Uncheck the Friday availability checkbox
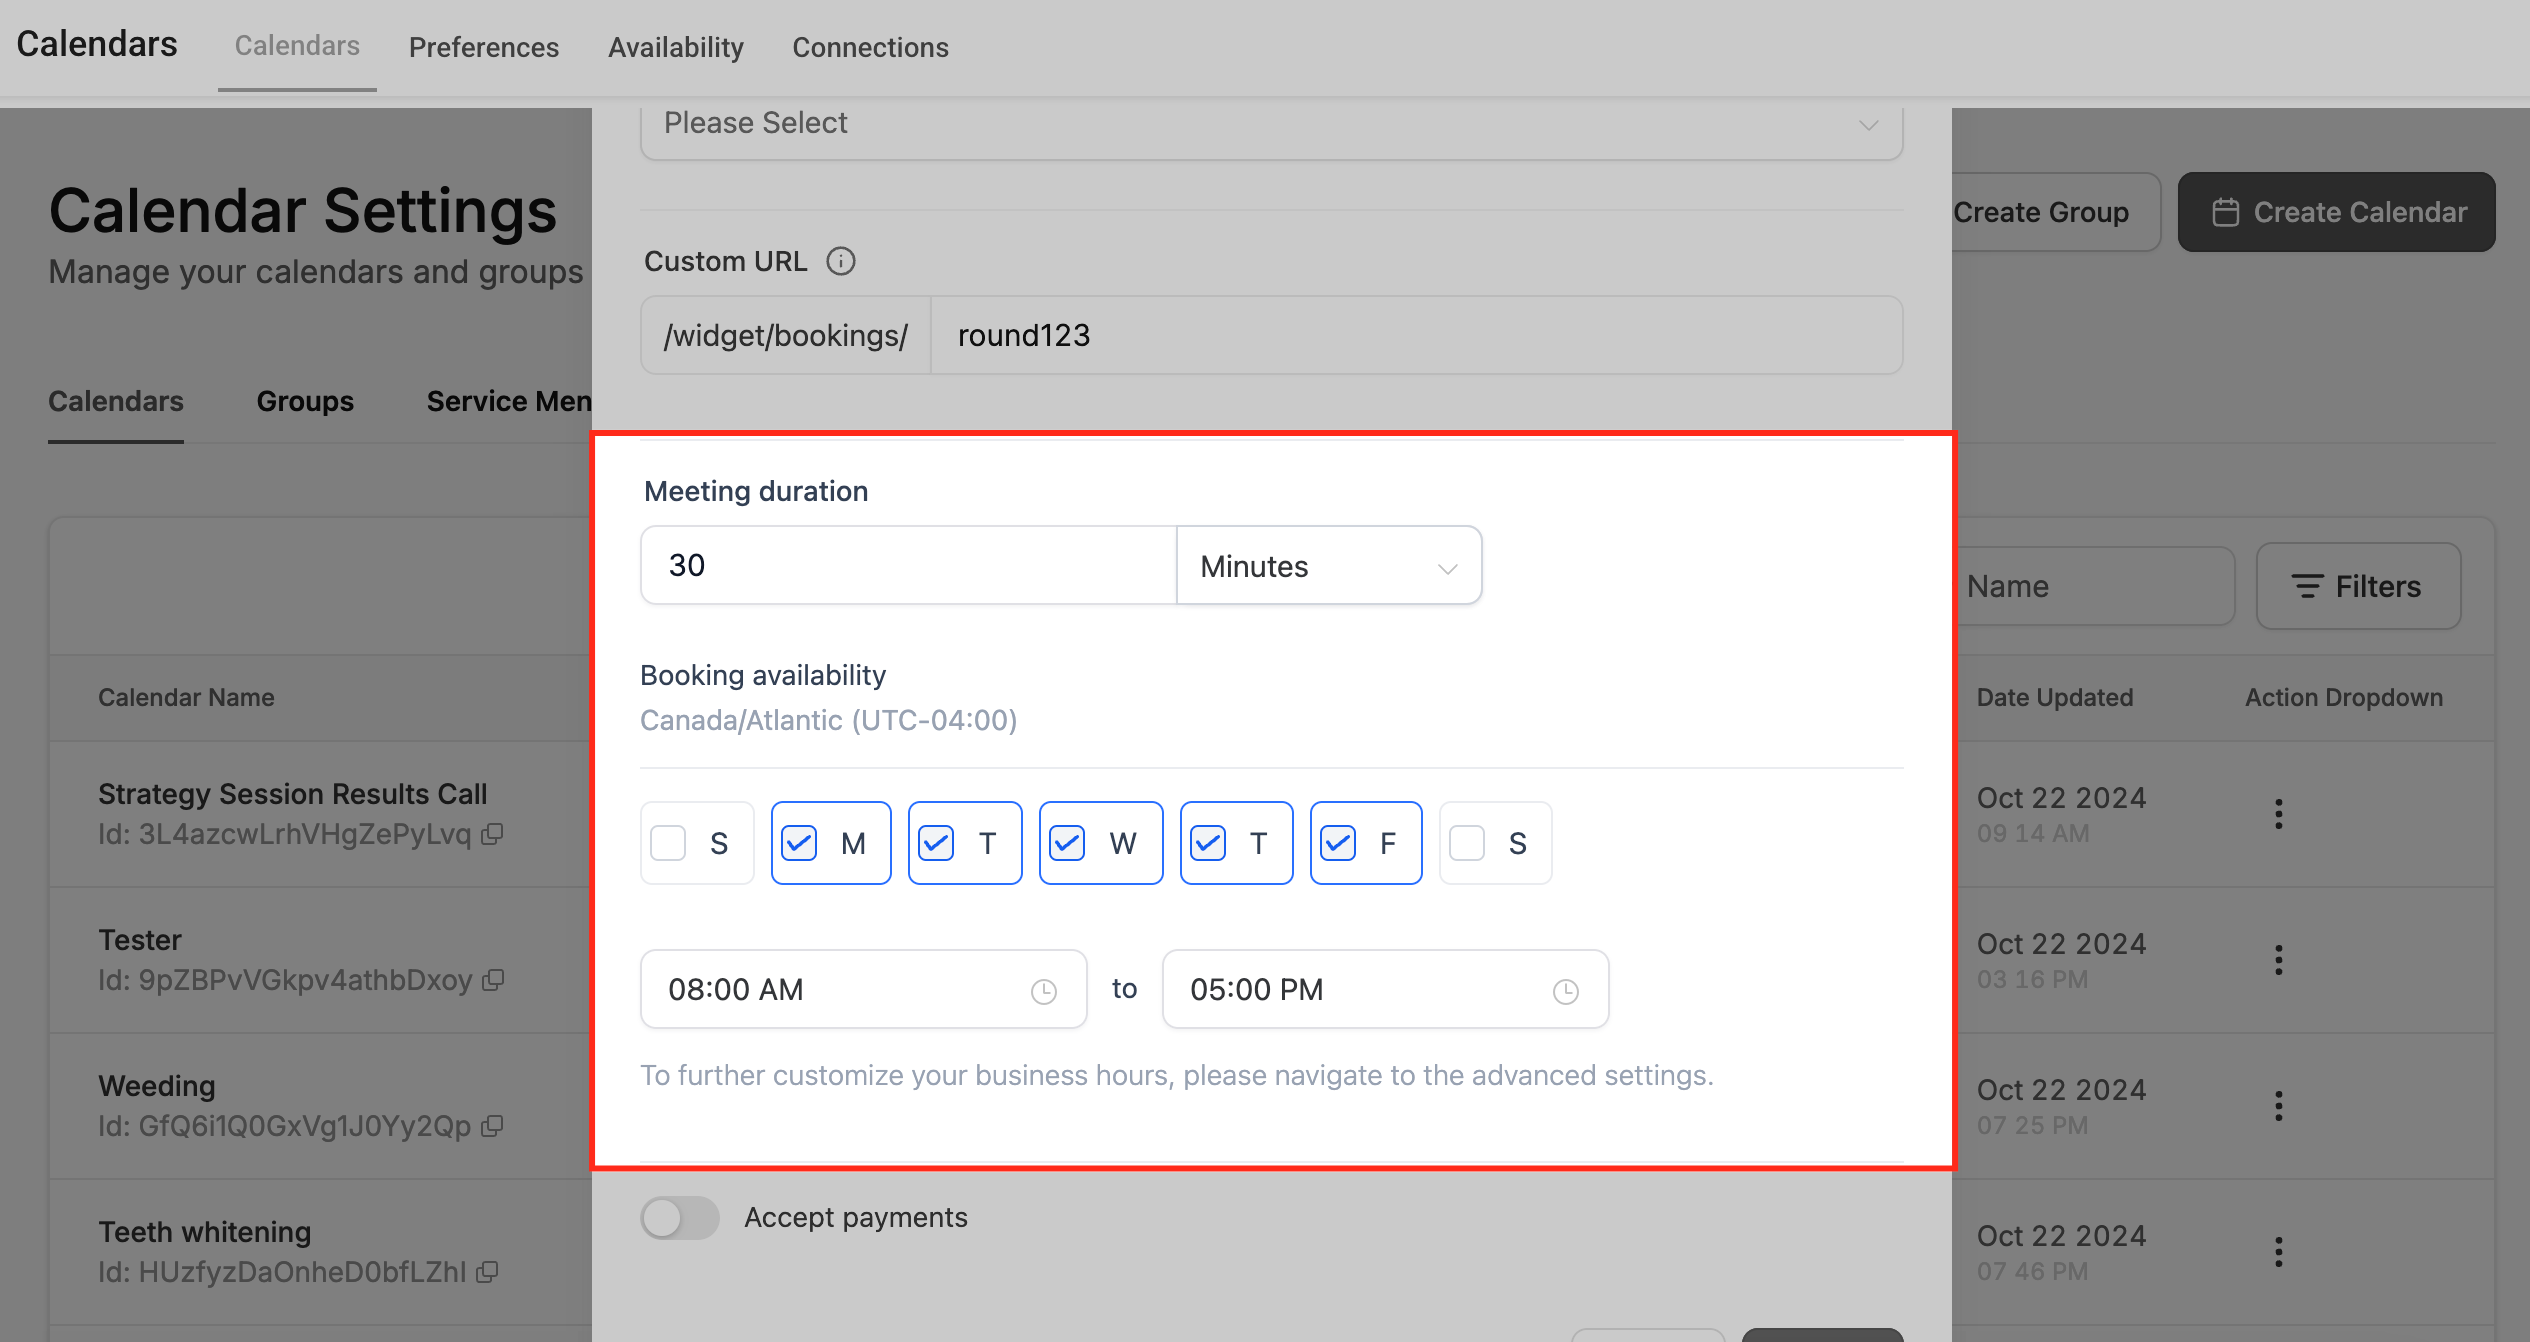Viewport: 2530px width, 1342px height. click(x=1338, y=843)
